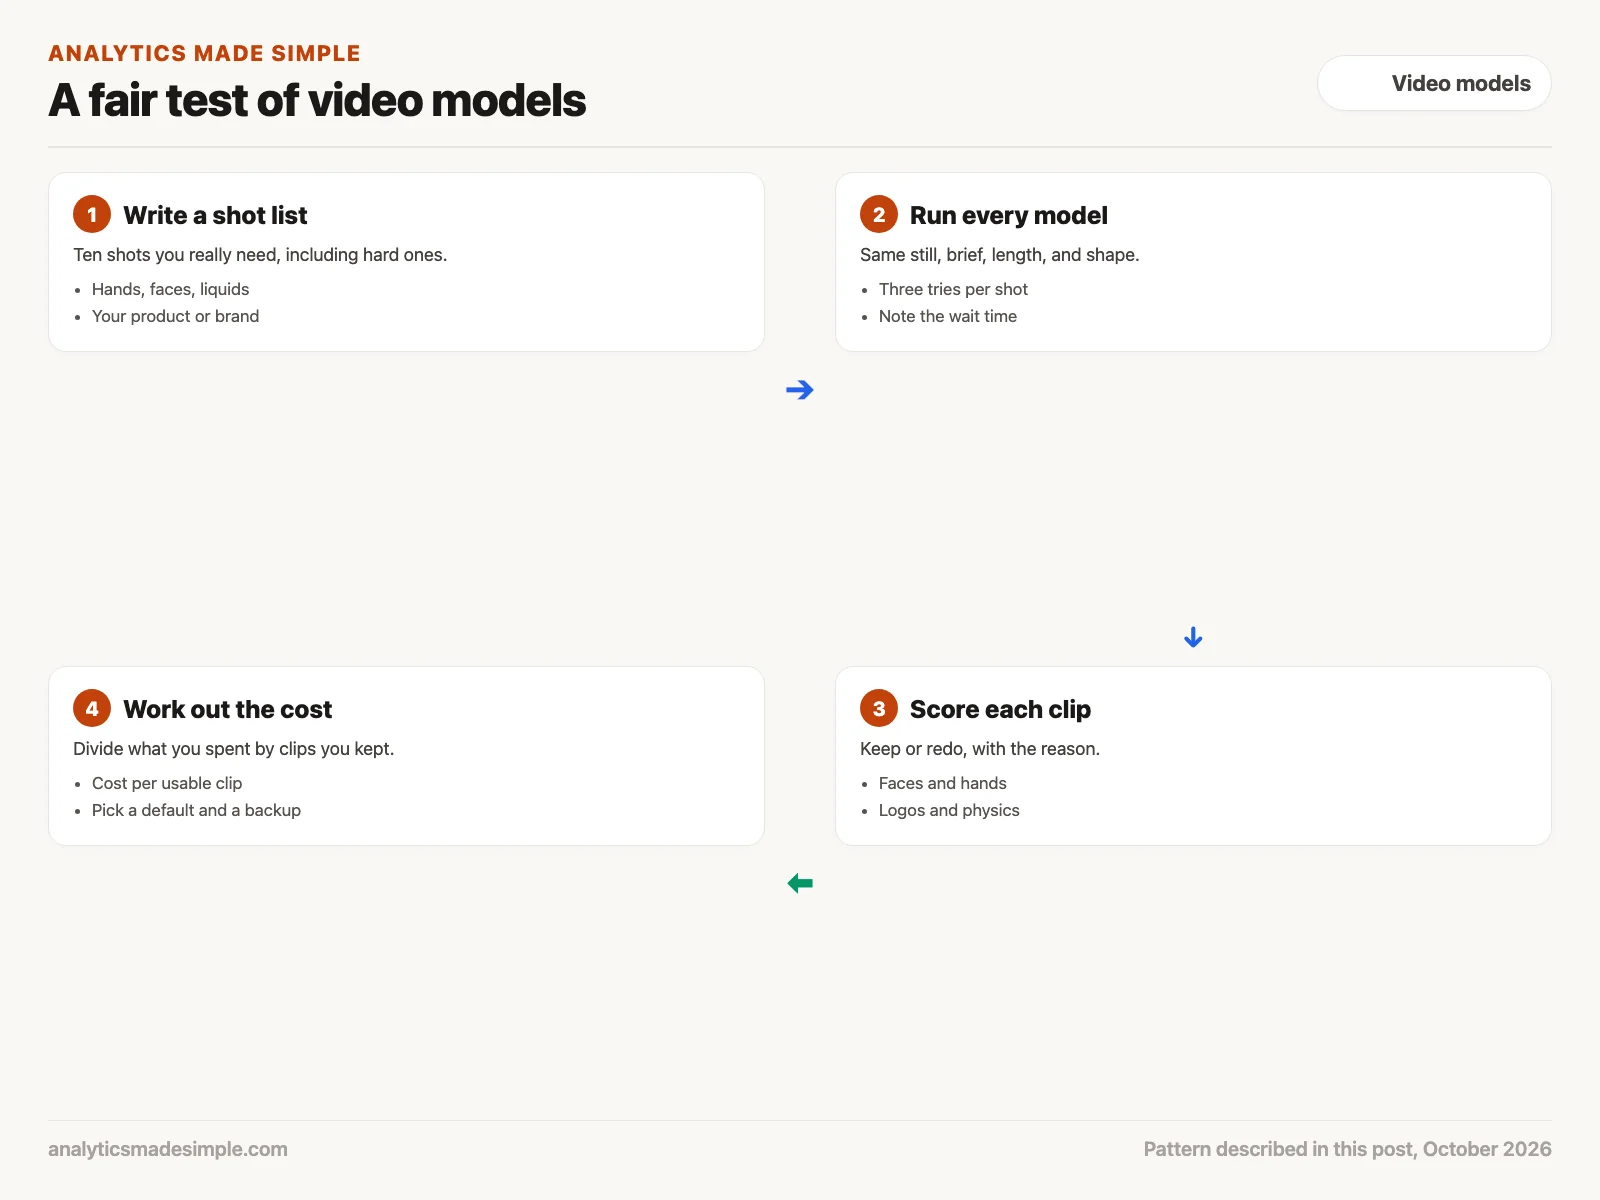This screenshot has width=1600, height=1200.
Task: Click the green left arrow pointing to step 4
Action: tap(800, 883)
